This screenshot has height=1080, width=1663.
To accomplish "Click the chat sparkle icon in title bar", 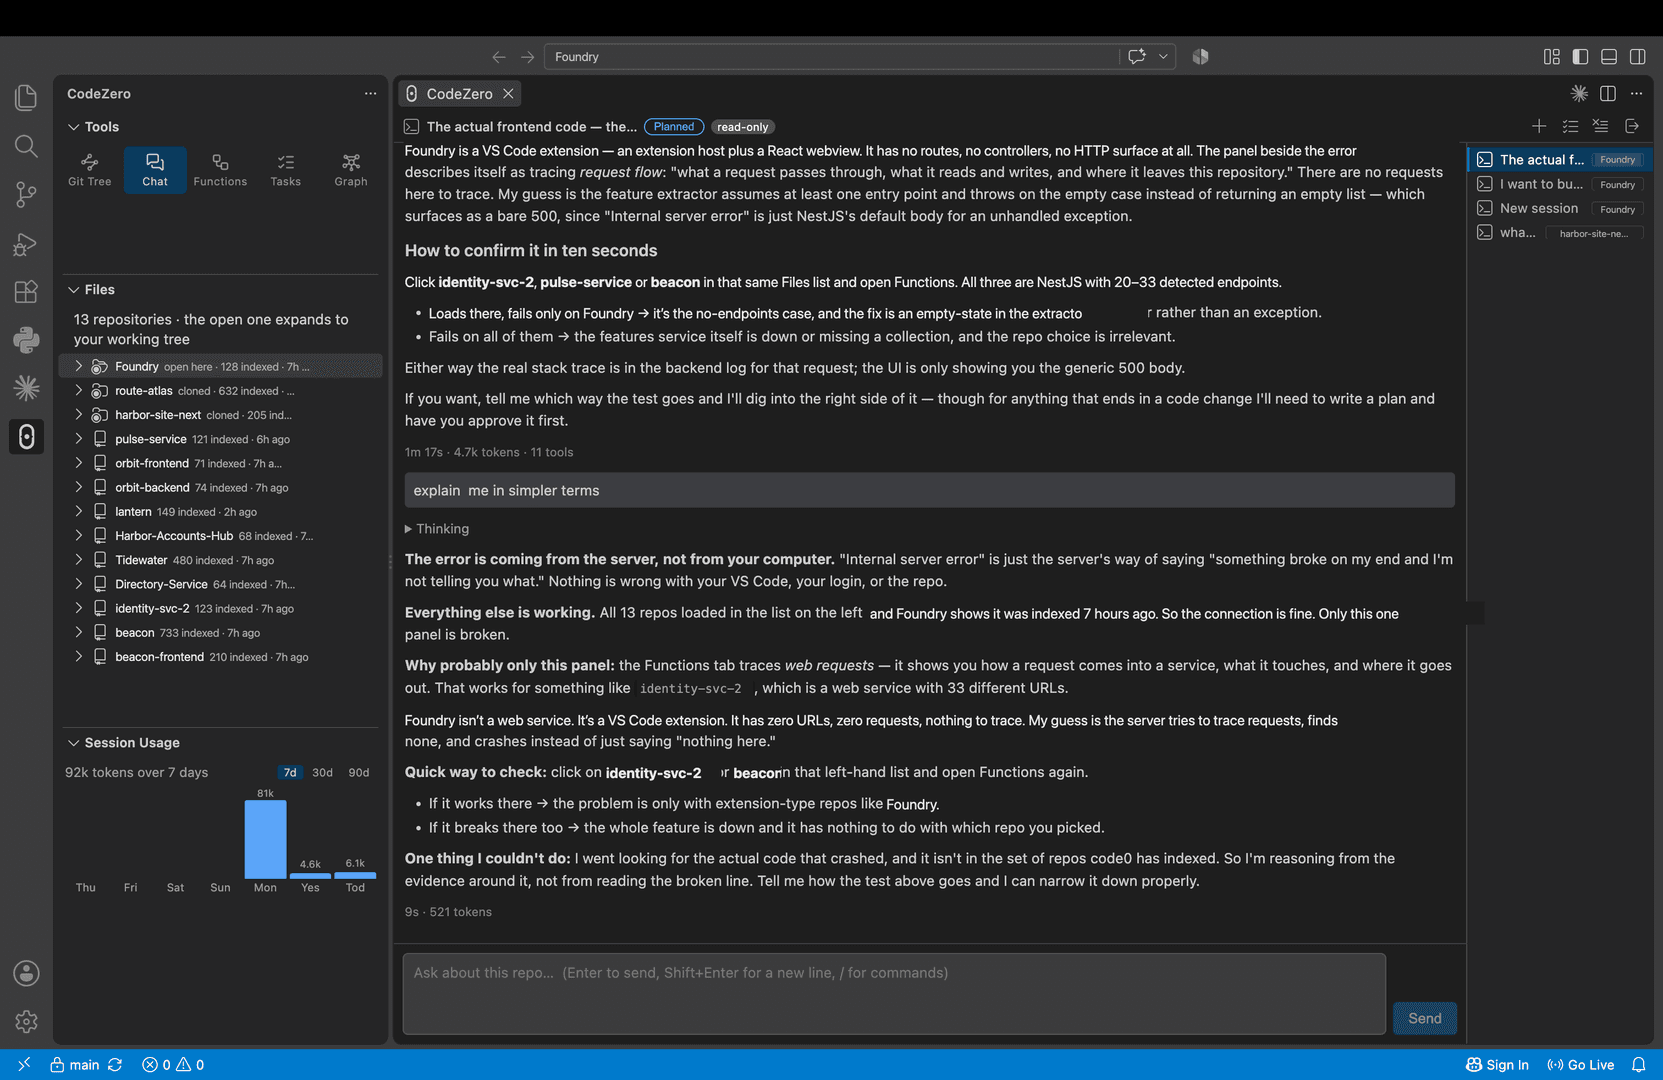I will click(1137, 57).
